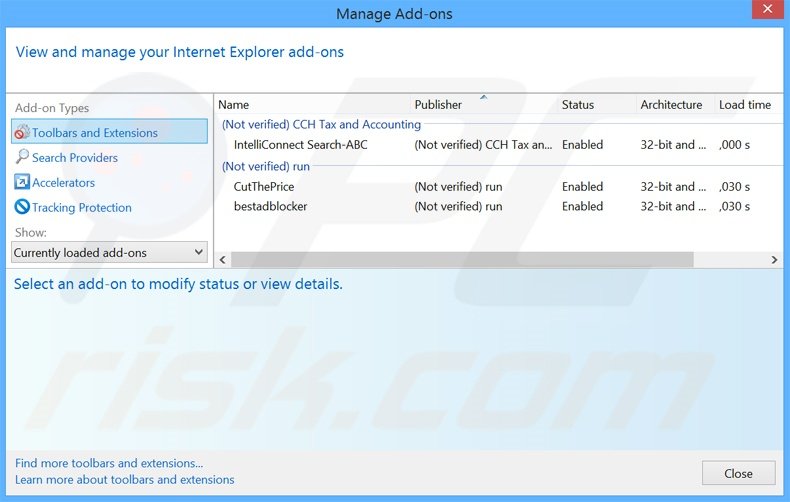Click load time of bestadblocker row
This screenshot has width=790, height=502.
[x=734, y=206]
